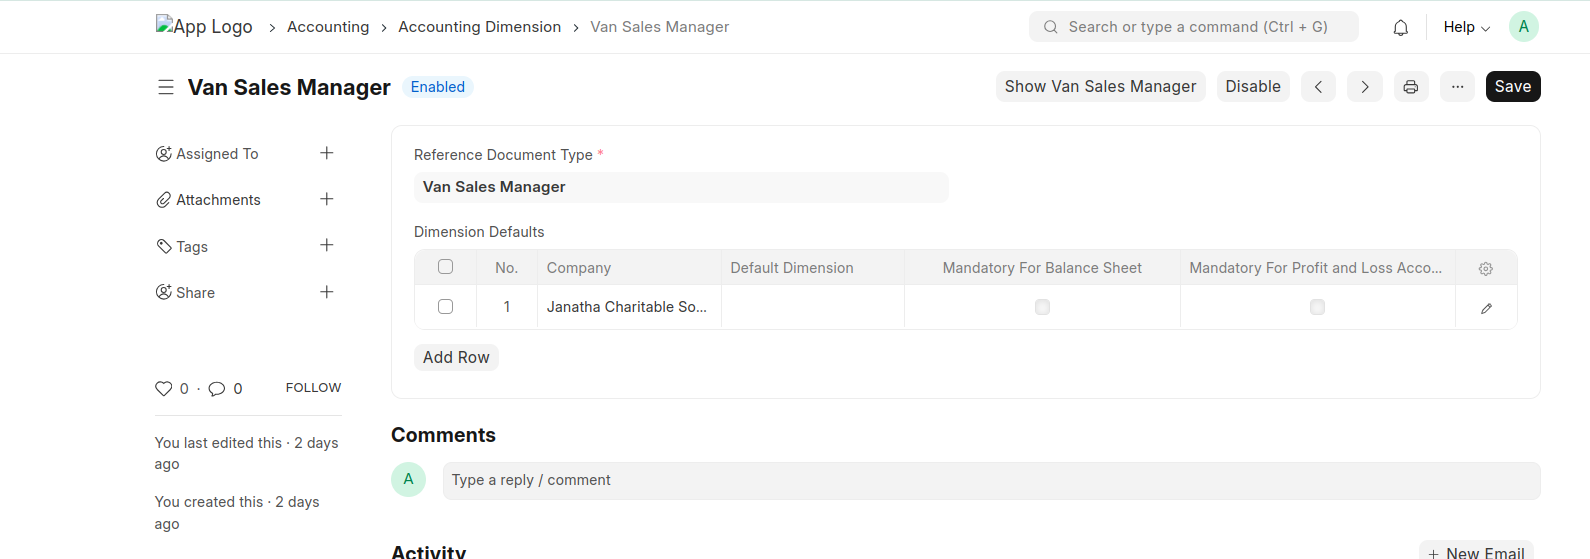Go to previous document arrow
The image size is (1590, 559).
click(1318, 87)
